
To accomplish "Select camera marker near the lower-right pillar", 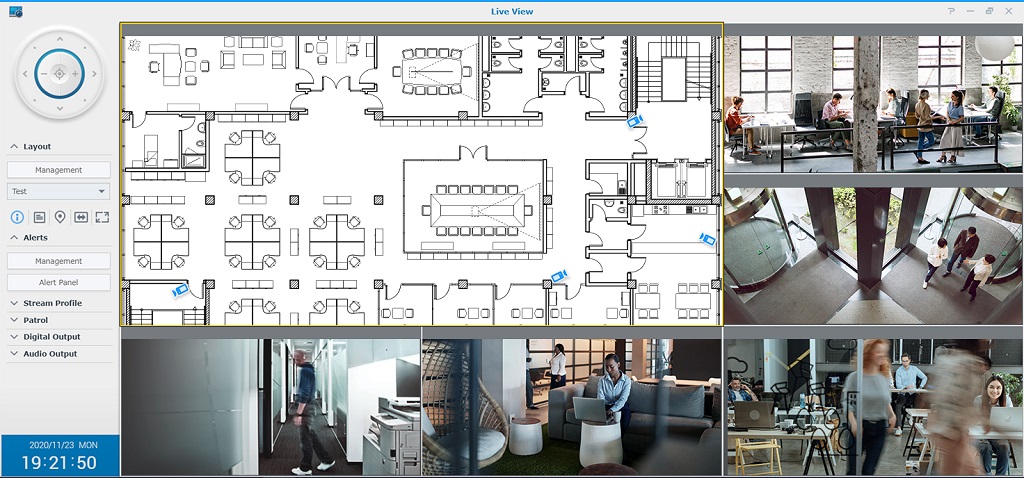I will (558, 276).
